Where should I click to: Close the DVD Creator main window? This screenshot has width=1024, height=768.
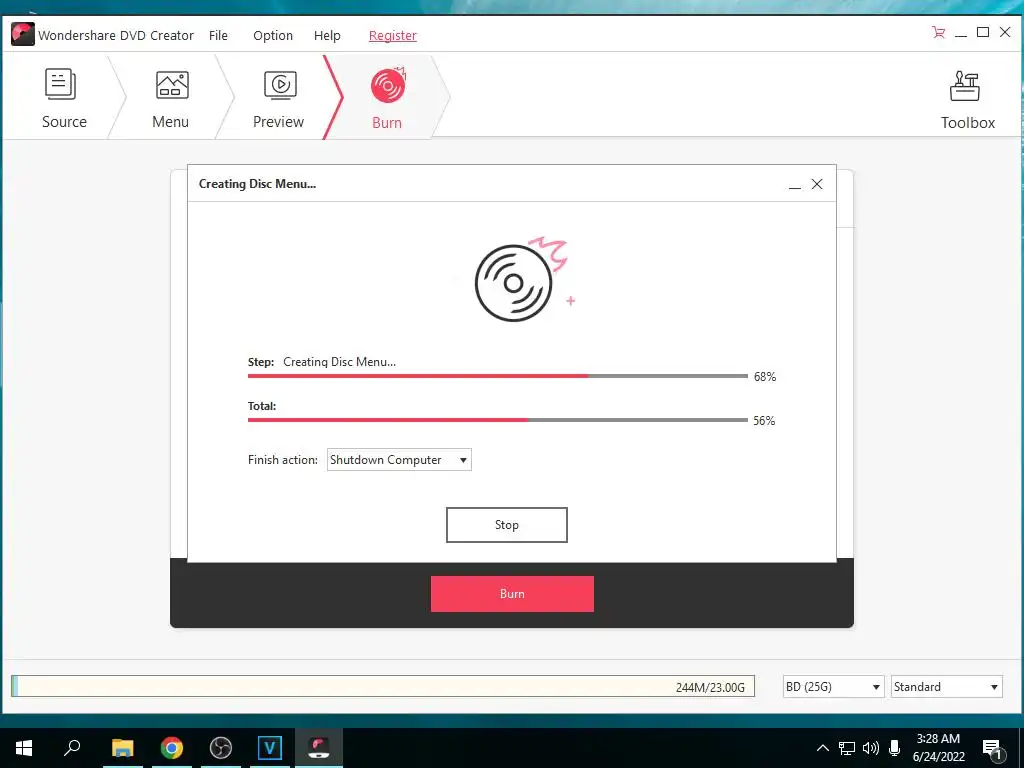[1005, 32]
